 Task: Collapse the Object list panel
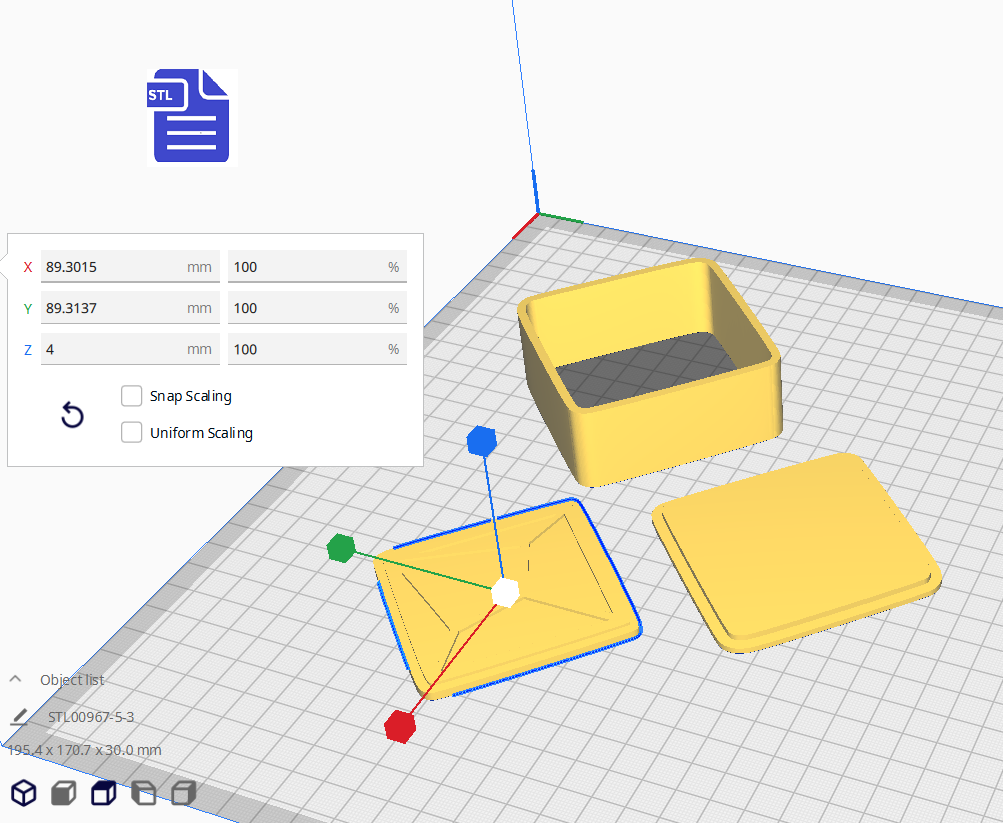[16, 680]
